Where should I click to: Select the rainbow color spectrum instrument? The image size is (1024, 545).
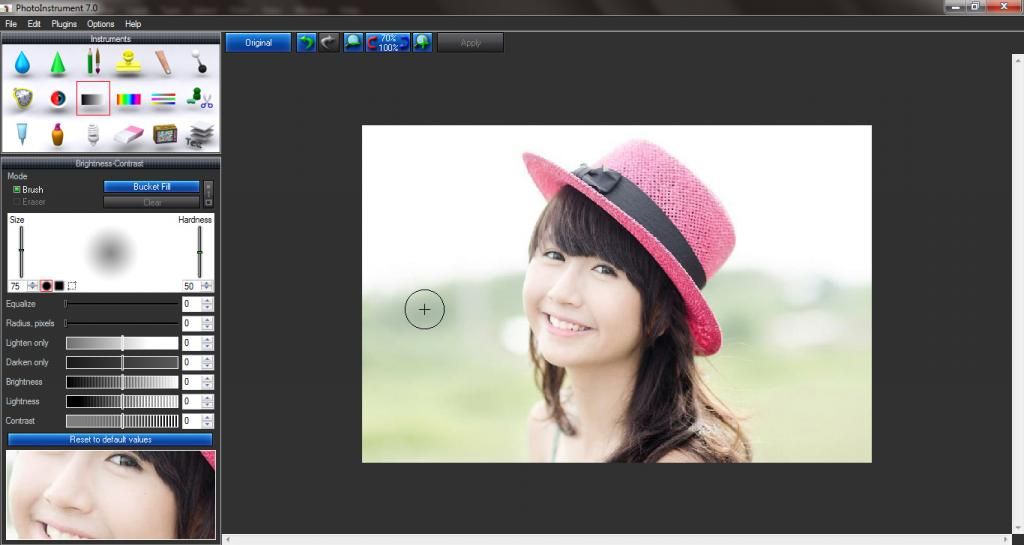tap(129, 99)
